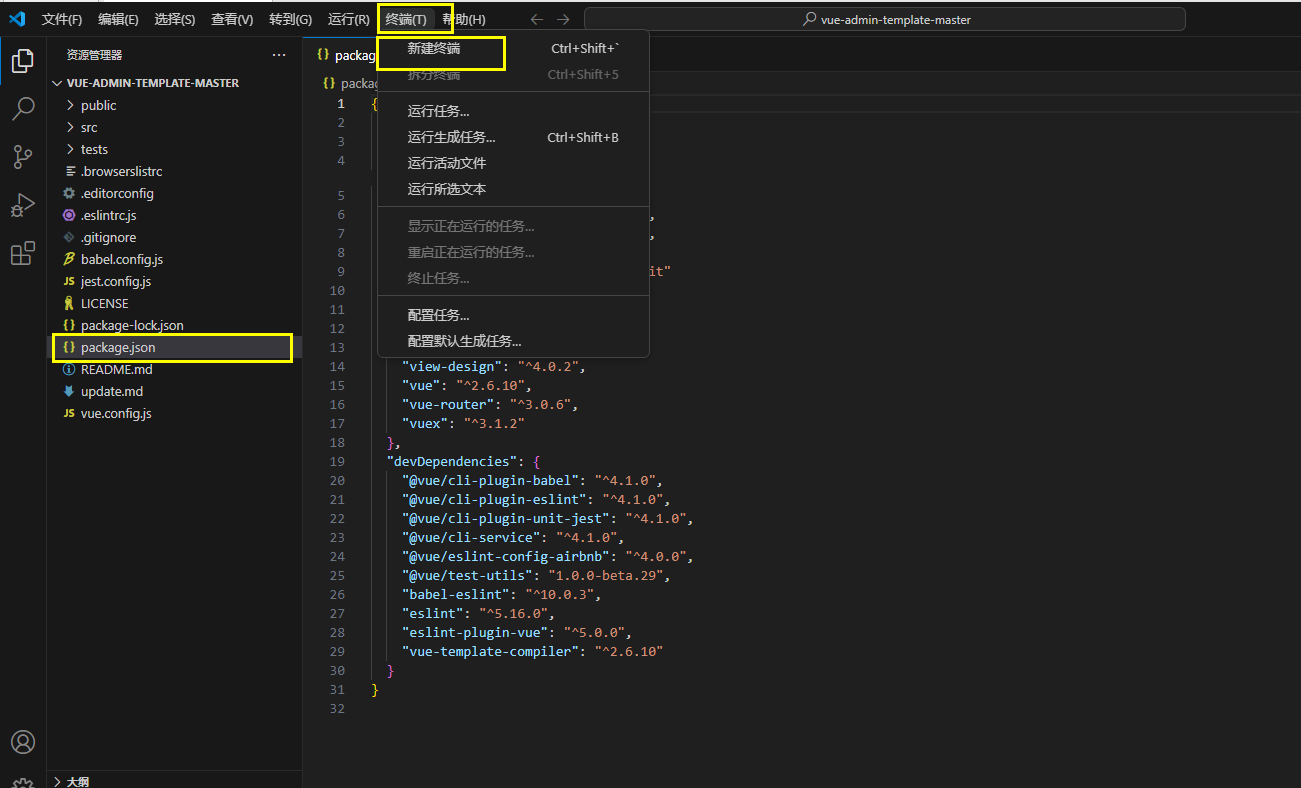
Task: Collapse the VUE-ADMIN-TEMPLATE-MASTER root folder
Action: 58,83
